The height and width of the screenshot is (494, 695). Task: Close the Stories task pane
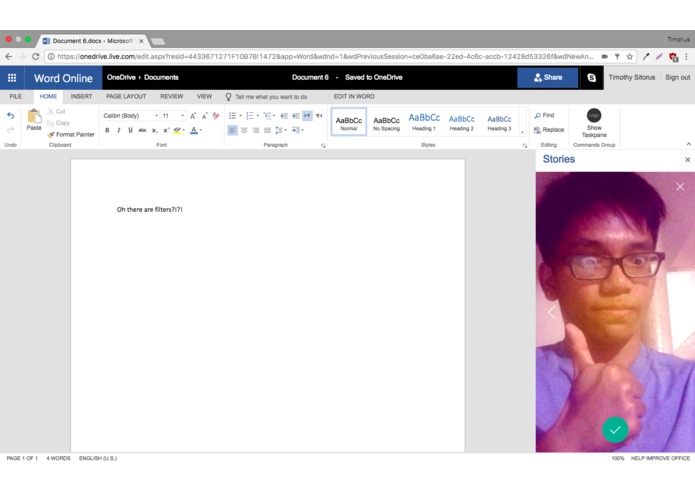click(x=687, y=159)
